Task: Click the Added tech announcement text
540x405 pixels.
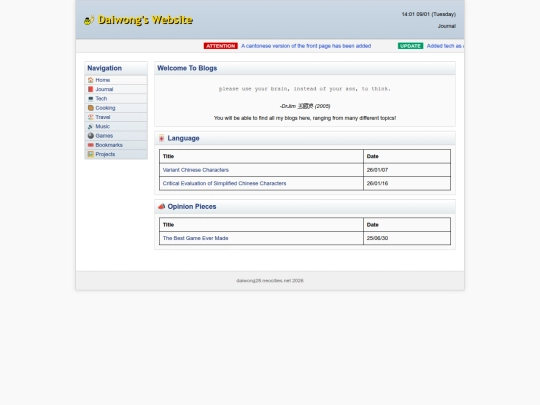Action: pyautogui.click(x=445, y=46)
